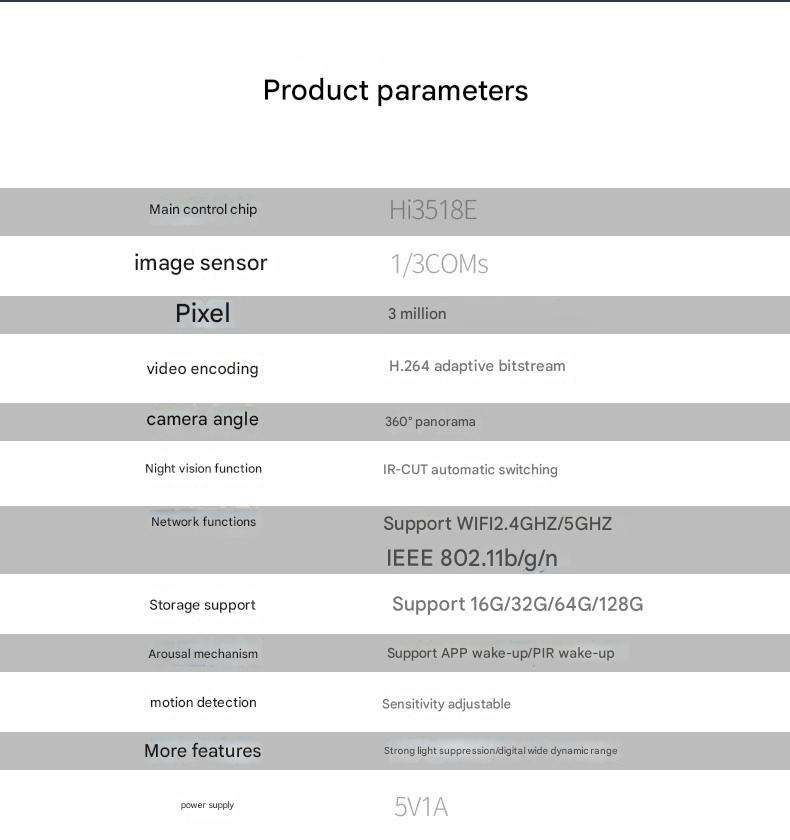Viewport: 790px width, 840px height.
Task: Select the Main control chip label
Action: [203, 209]
